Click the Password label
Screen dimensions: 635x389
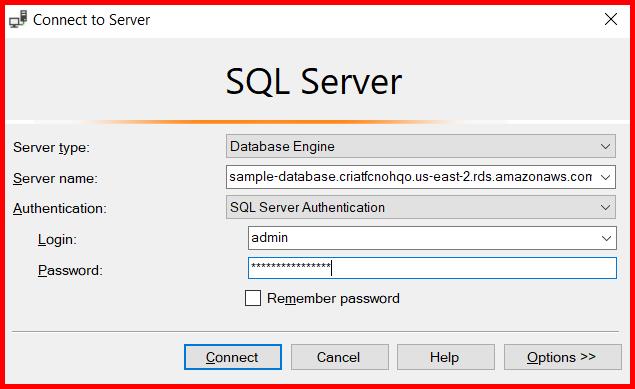[x=70, y=270]
